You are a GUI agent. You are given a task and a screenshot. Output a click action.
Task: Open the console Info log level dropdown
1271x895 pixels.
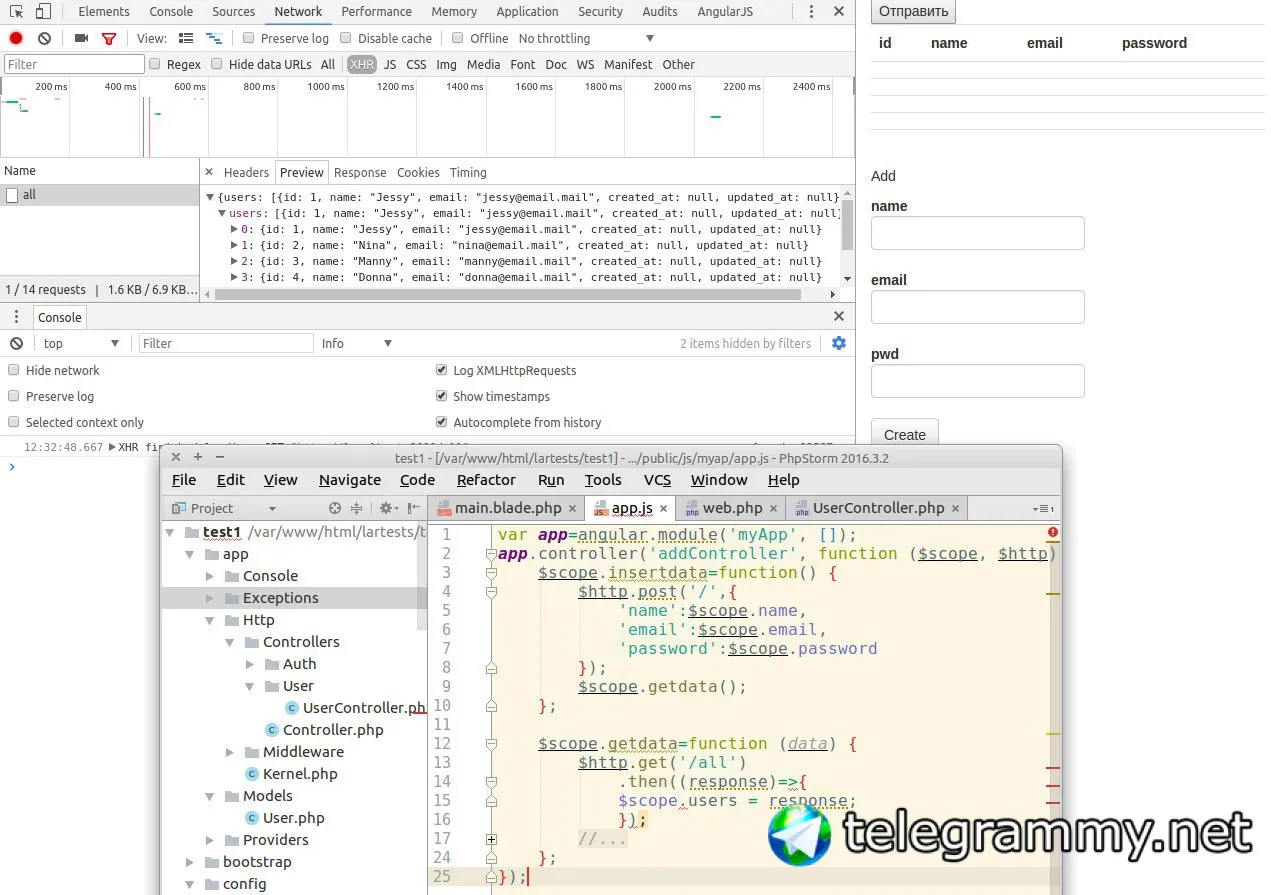[357, 343]
